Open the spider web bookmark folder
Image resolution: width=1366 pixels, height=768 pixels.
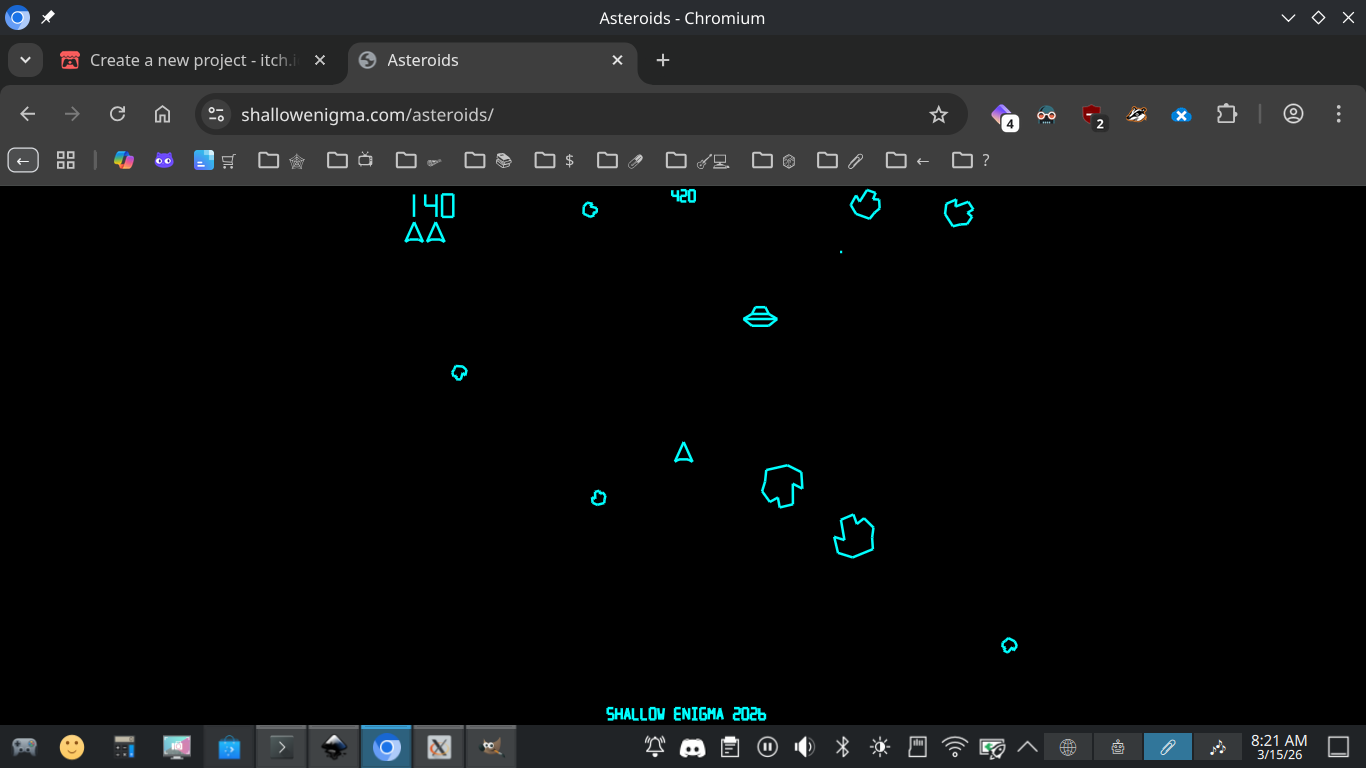click(282, 160)
